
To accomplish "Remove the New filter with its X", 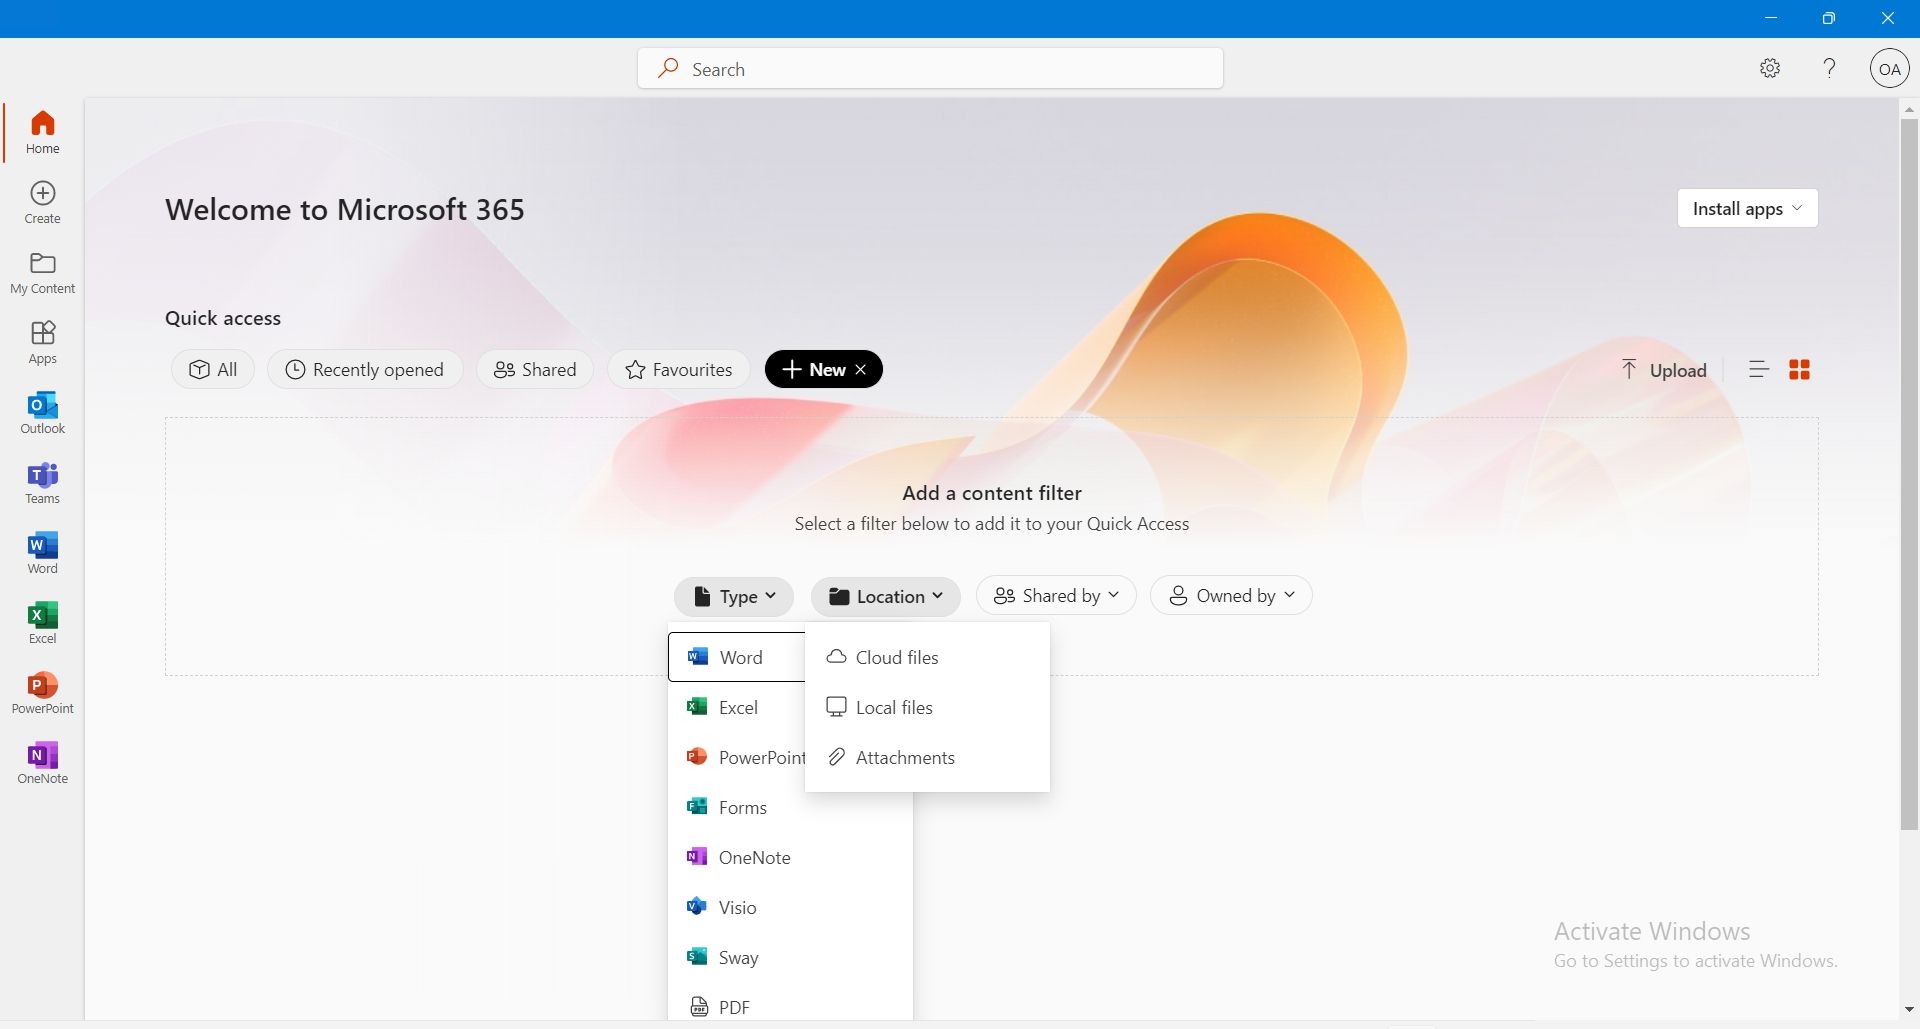I will (x=861, y=370).
